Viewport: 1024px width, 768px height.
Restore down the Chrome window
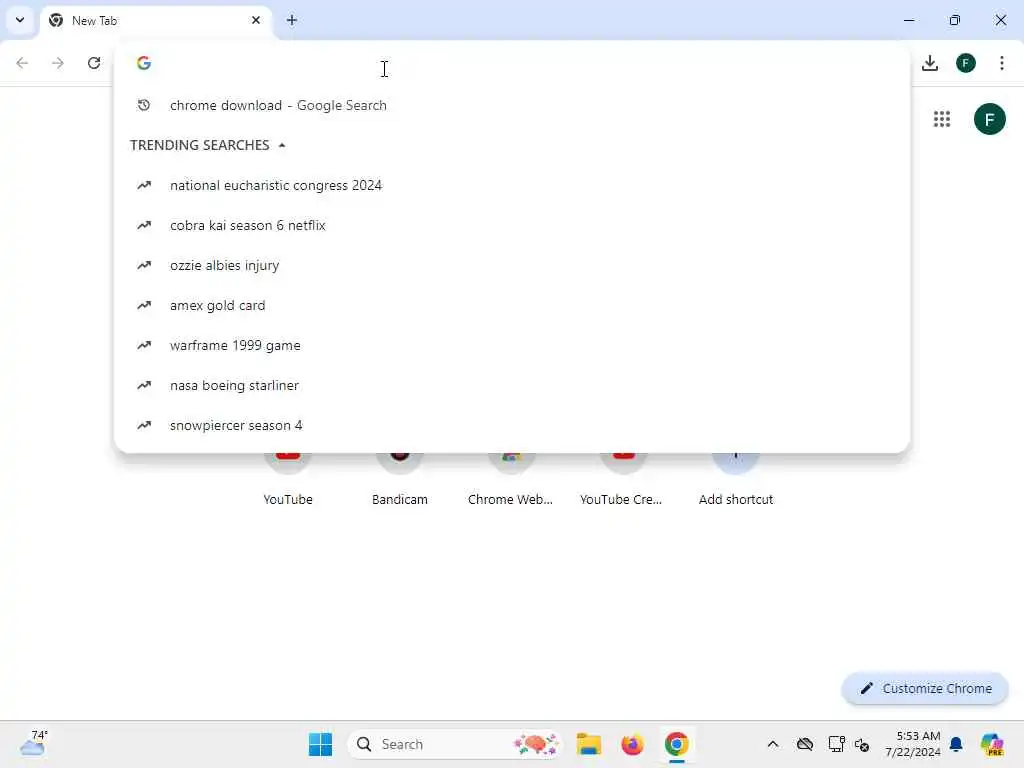click(955, 20)
